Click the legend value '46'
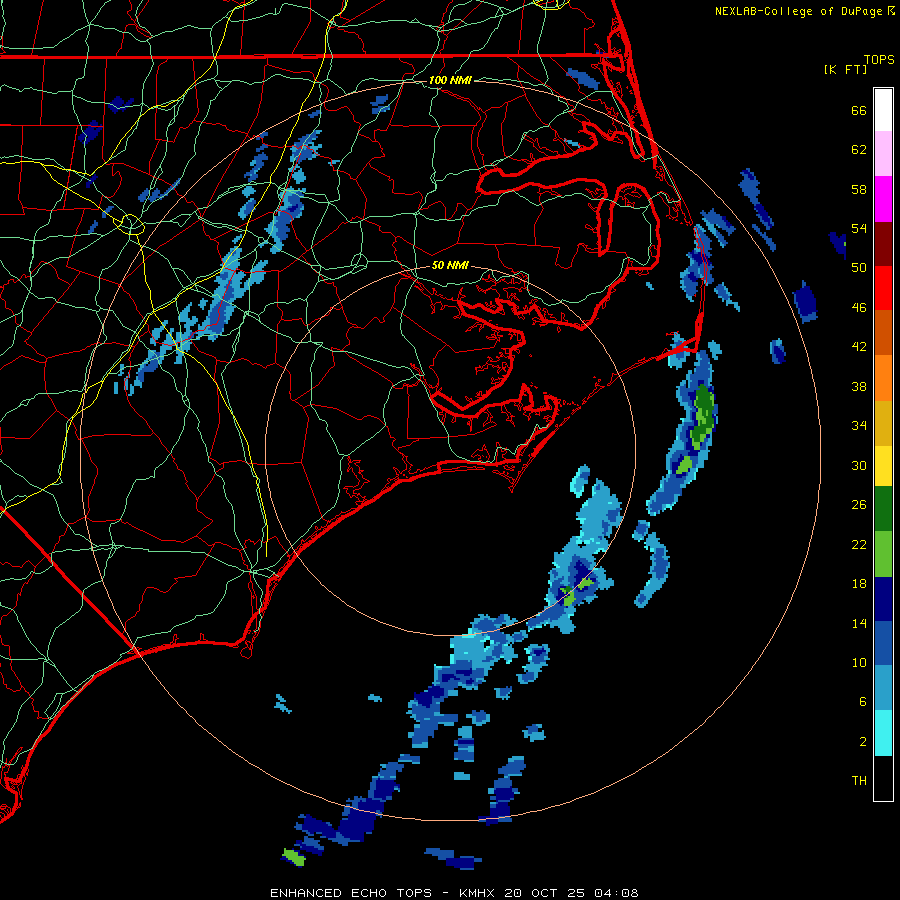Viewport: 900px width, 900px height. pos(859,308)
